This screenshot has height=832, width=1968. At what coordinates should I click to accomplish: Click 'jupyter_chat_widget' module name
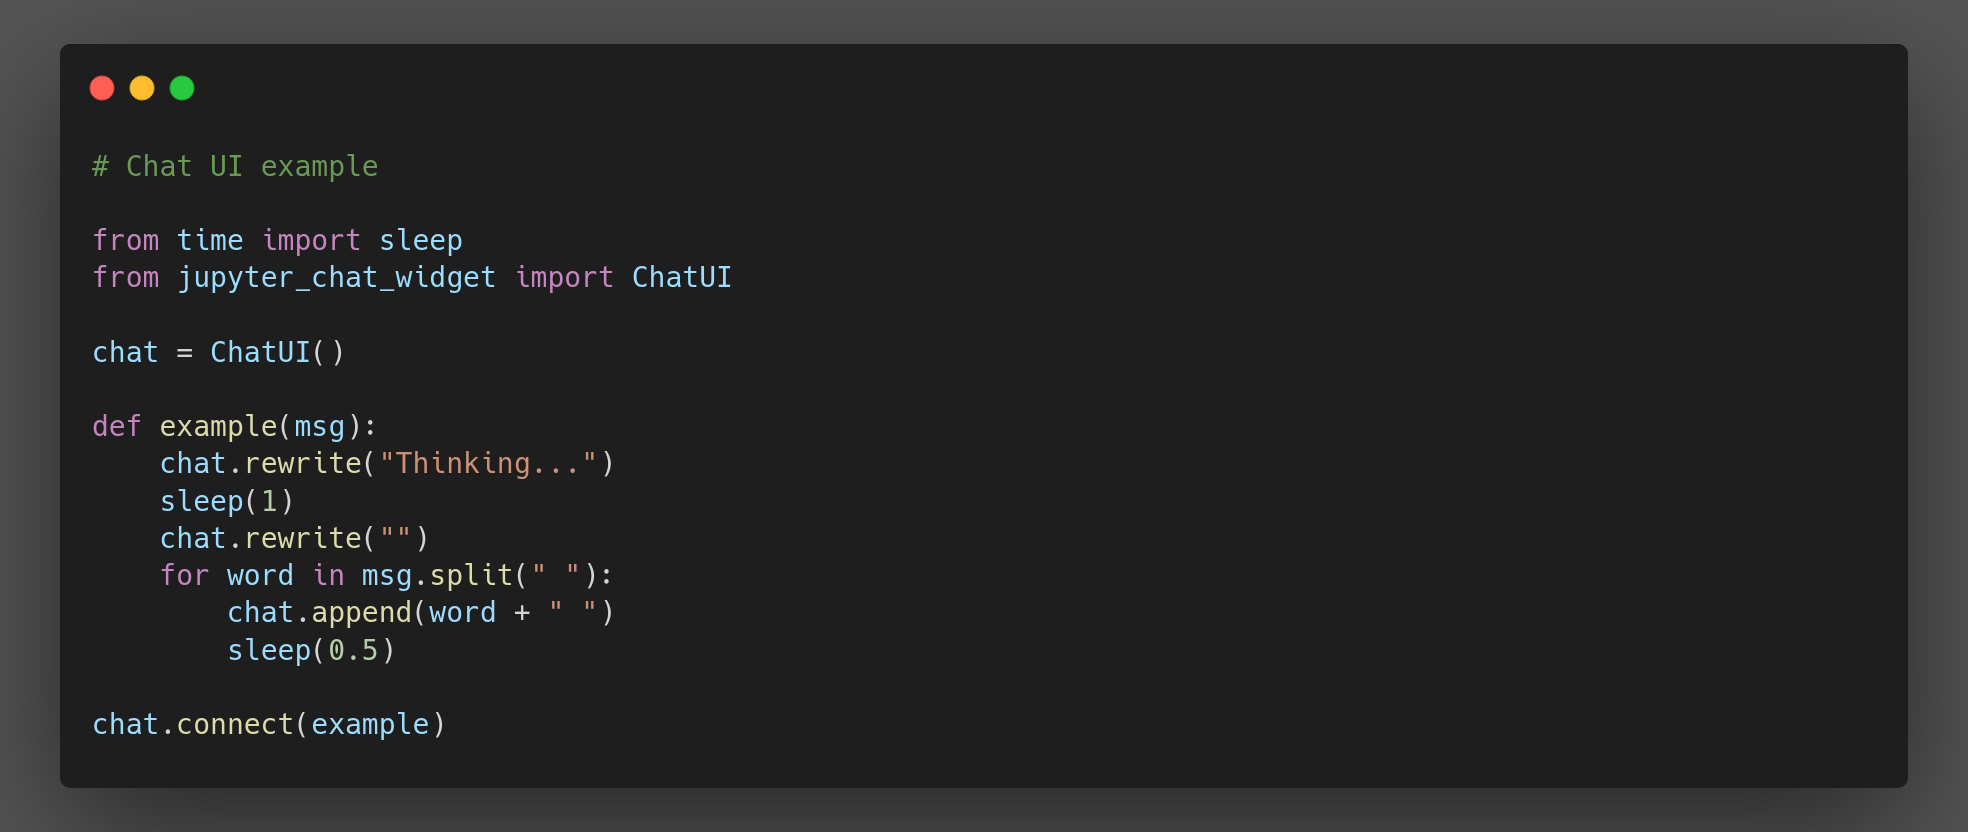[x=336, y=278]
